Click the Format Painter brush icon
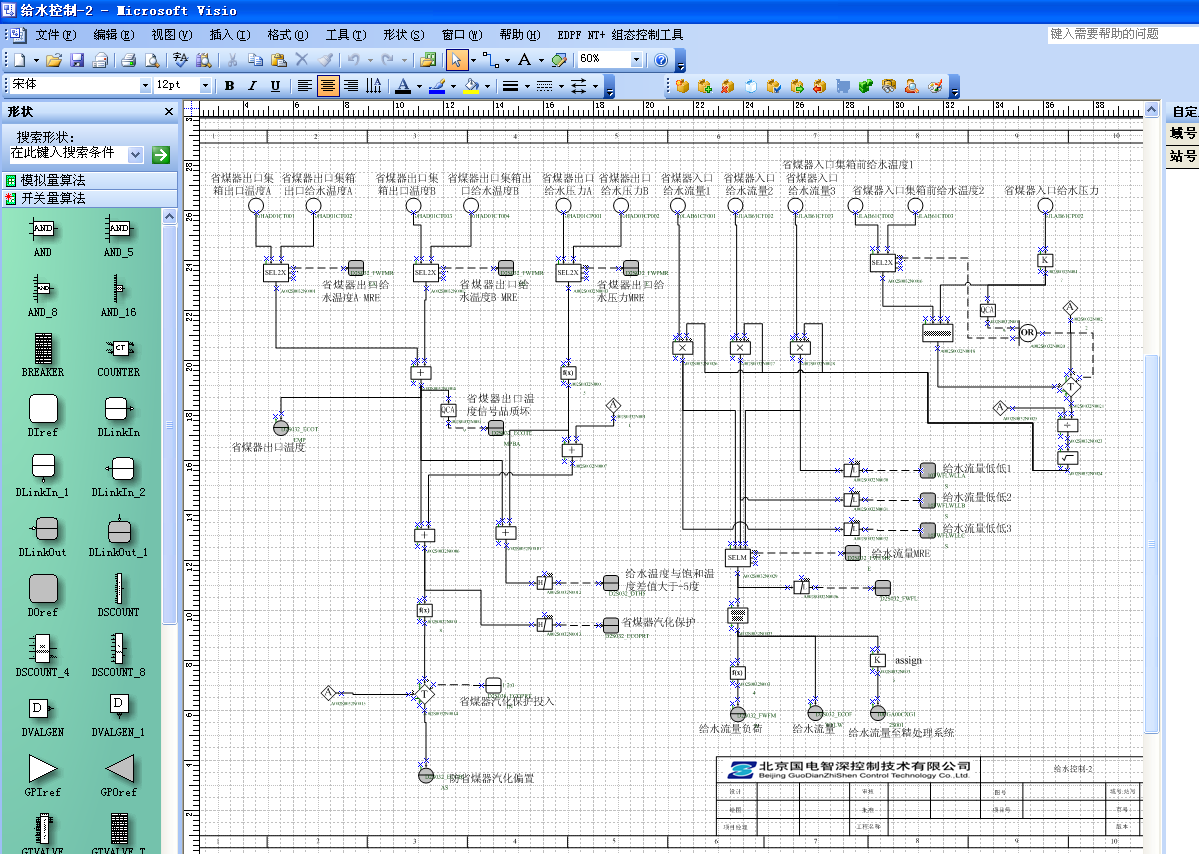Image resolution: width=1199 pixels, height=854 pixels. point(326,60)
